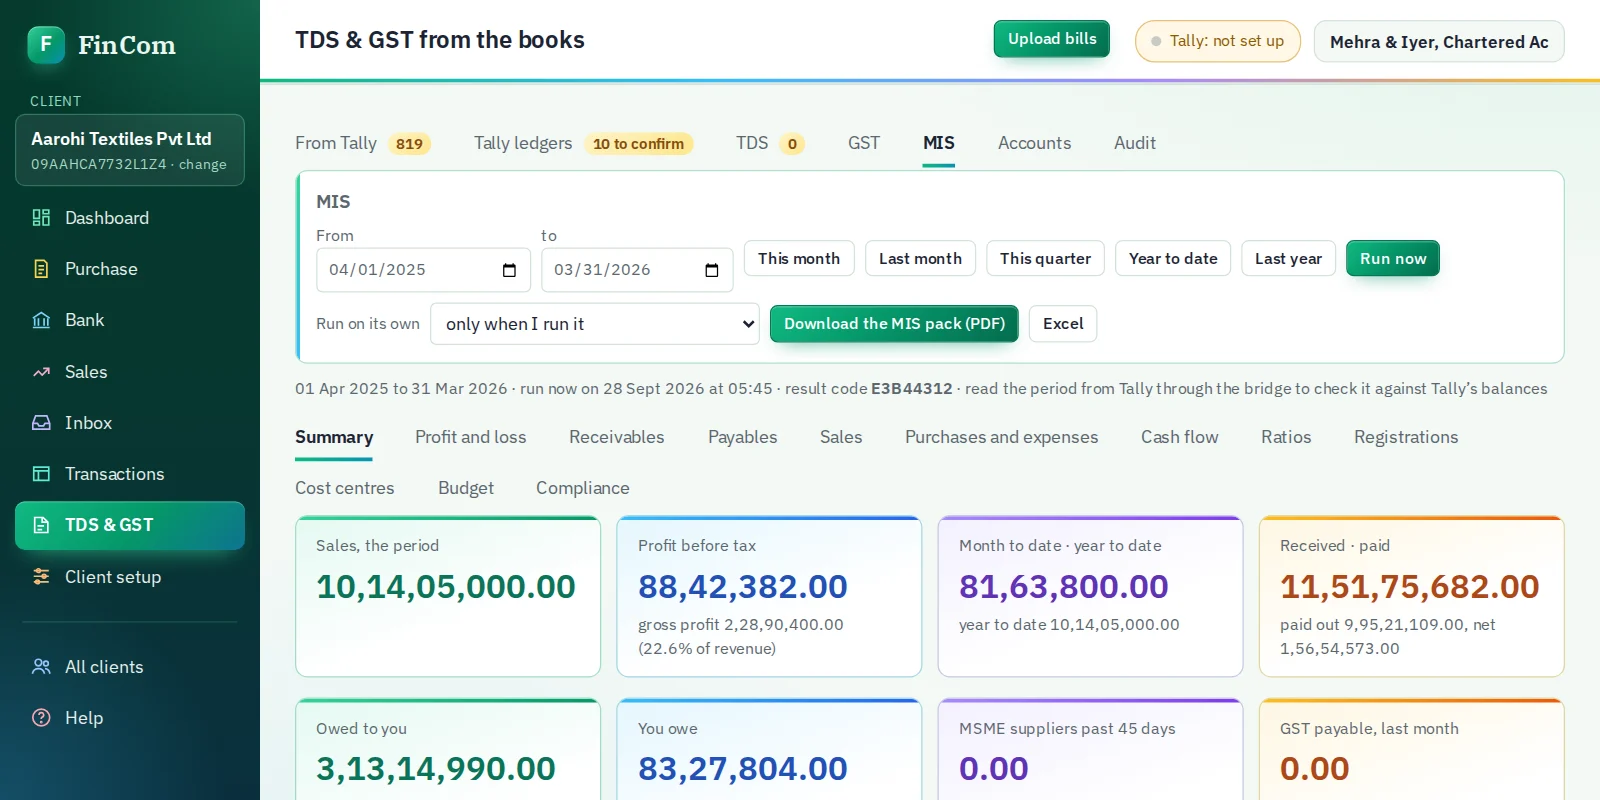Image resolution: width=1600 pixels, height=800 pixels.
Task: Click MSME suppliers past 45 days card
Action: tap(1090, 750)
